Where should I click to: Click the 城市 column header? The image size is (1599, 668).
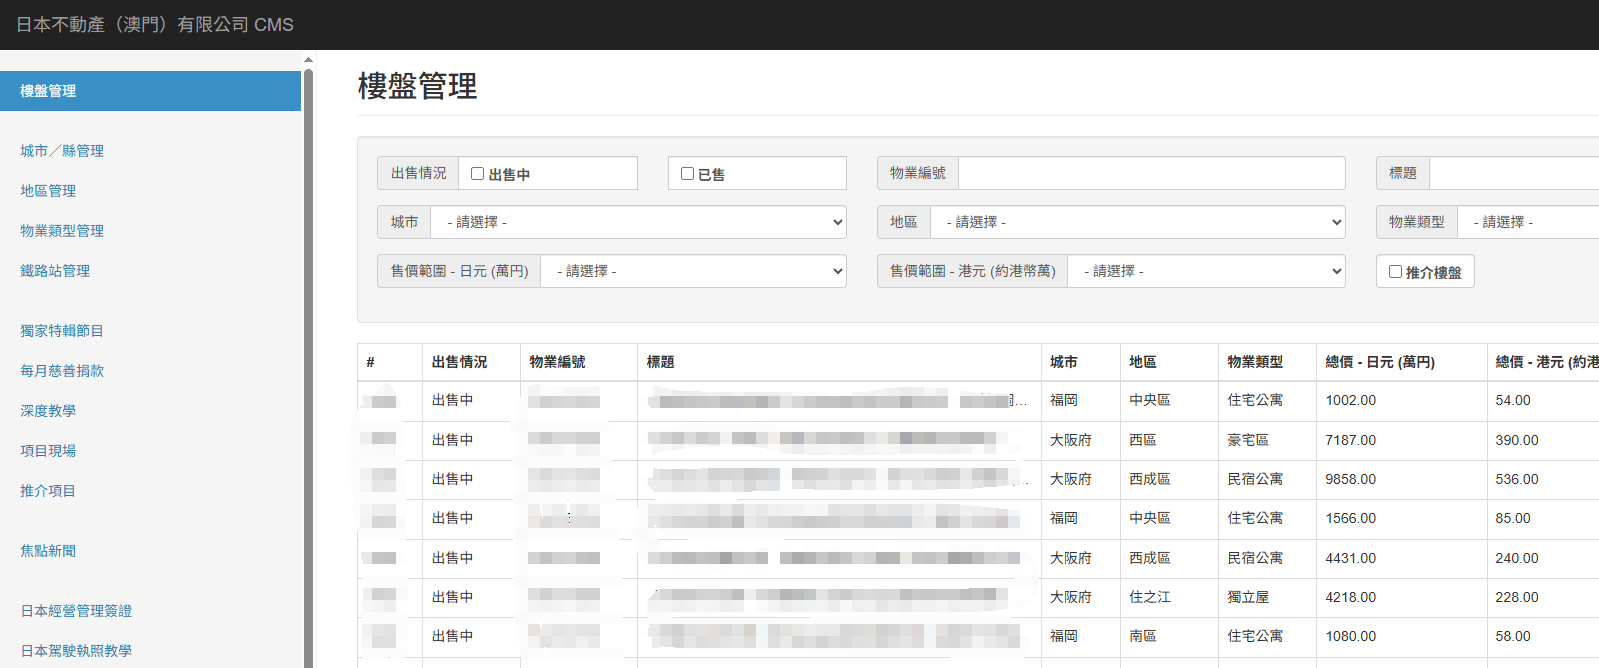[1080, 362]
